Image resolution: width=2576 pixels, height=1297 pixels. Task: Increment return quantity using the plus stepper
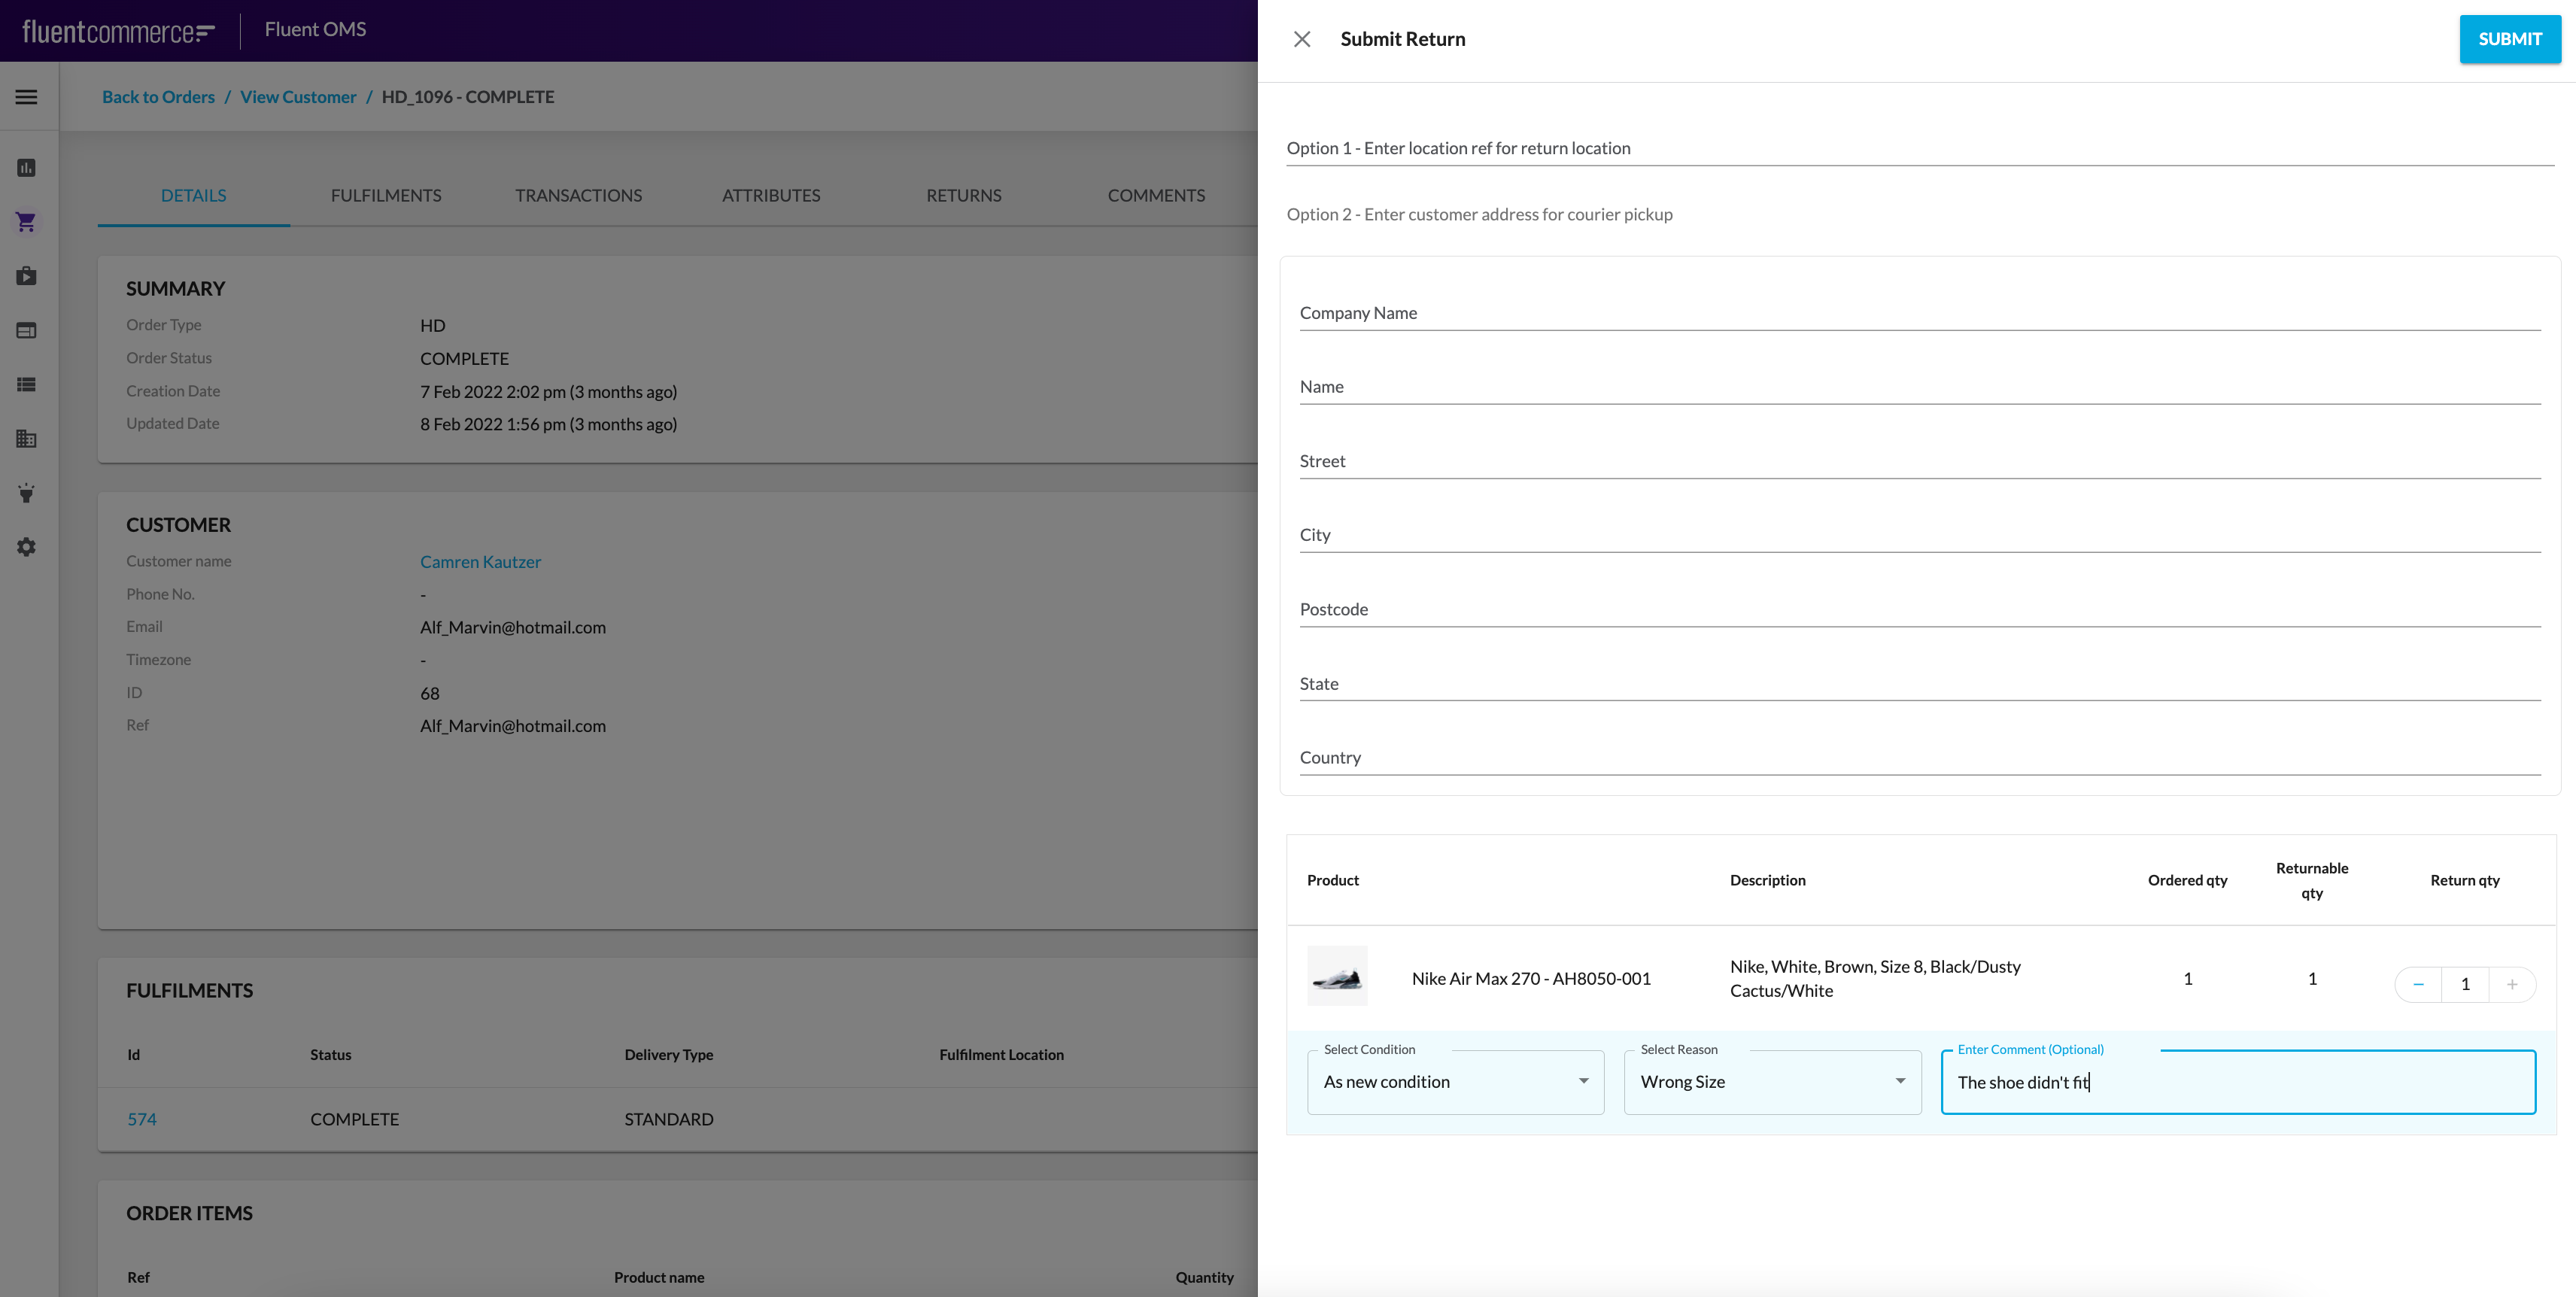coord(2511,980)
